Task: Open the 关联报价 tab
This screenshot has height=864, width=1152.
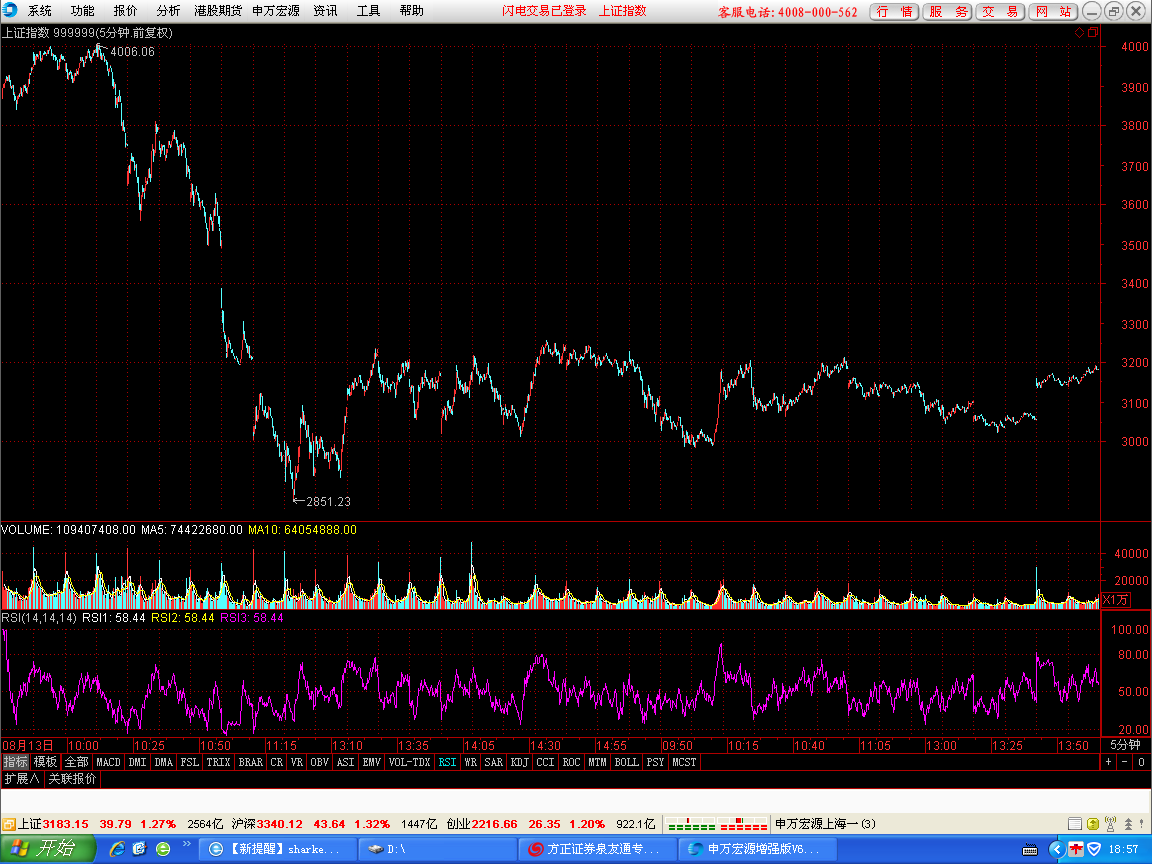Action: tap(72, 778)
